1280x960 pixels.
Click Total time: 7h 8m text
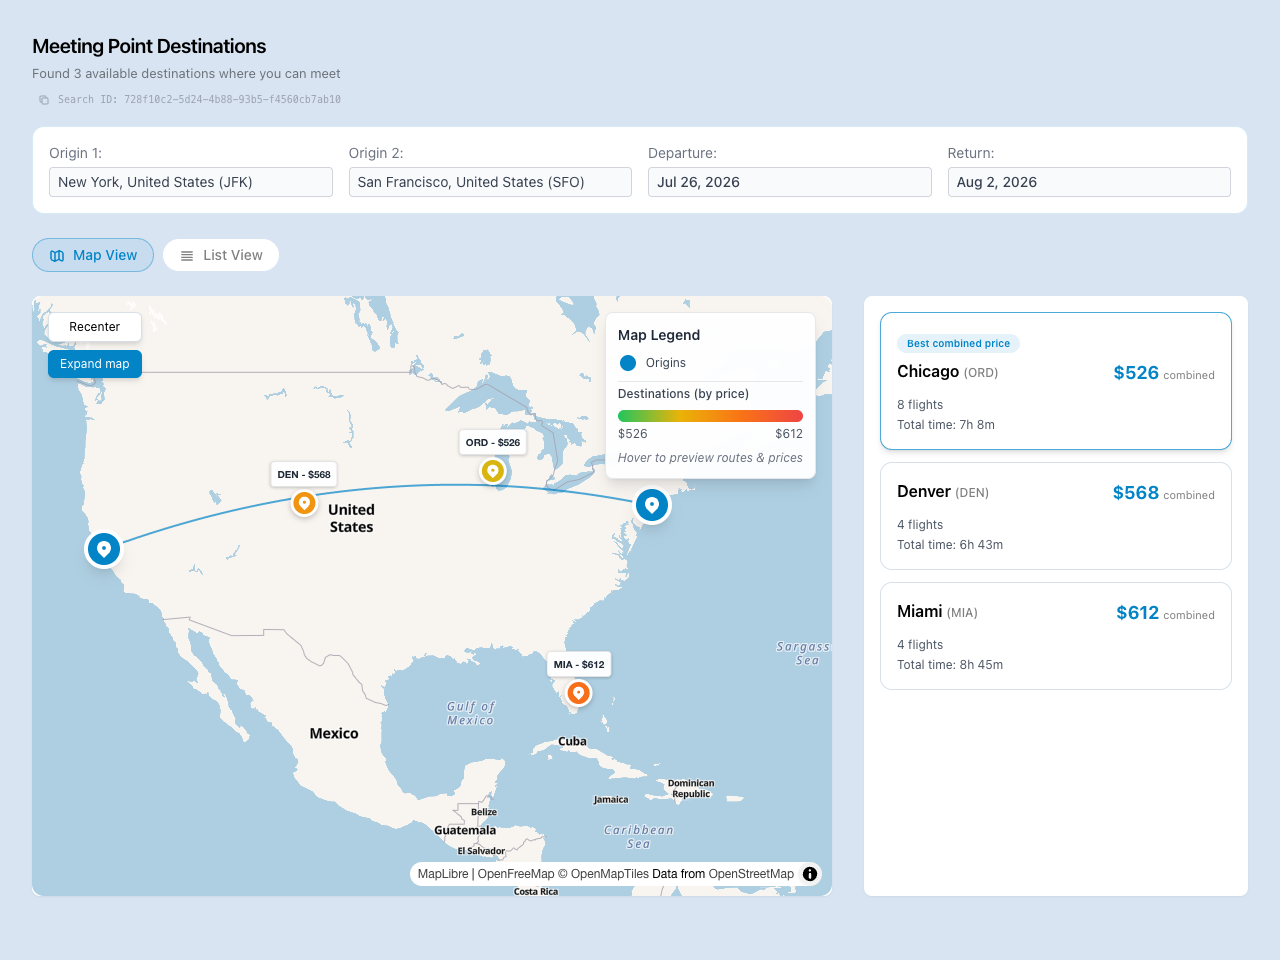click(946, 425)
